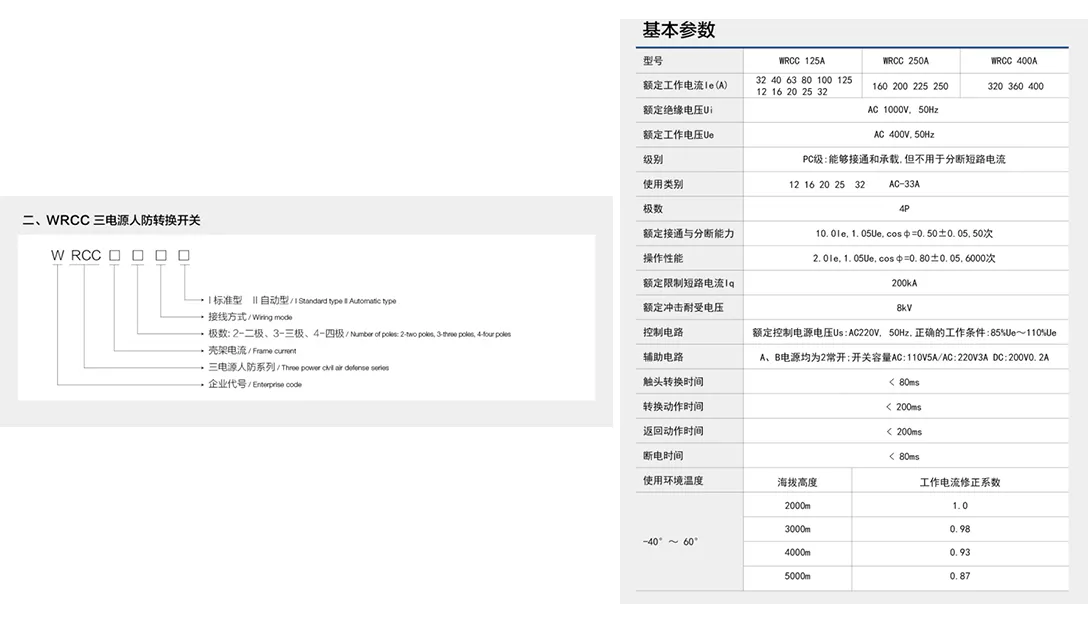This screenshot has height=623, width=1090.
Task: Click the 4P poles value
Action: click(x=905, y=208)
